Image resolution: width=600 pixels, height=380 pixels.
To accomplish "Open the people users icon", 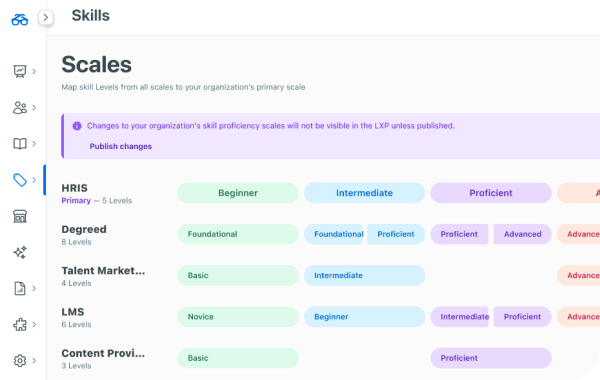I will (20, 108).
